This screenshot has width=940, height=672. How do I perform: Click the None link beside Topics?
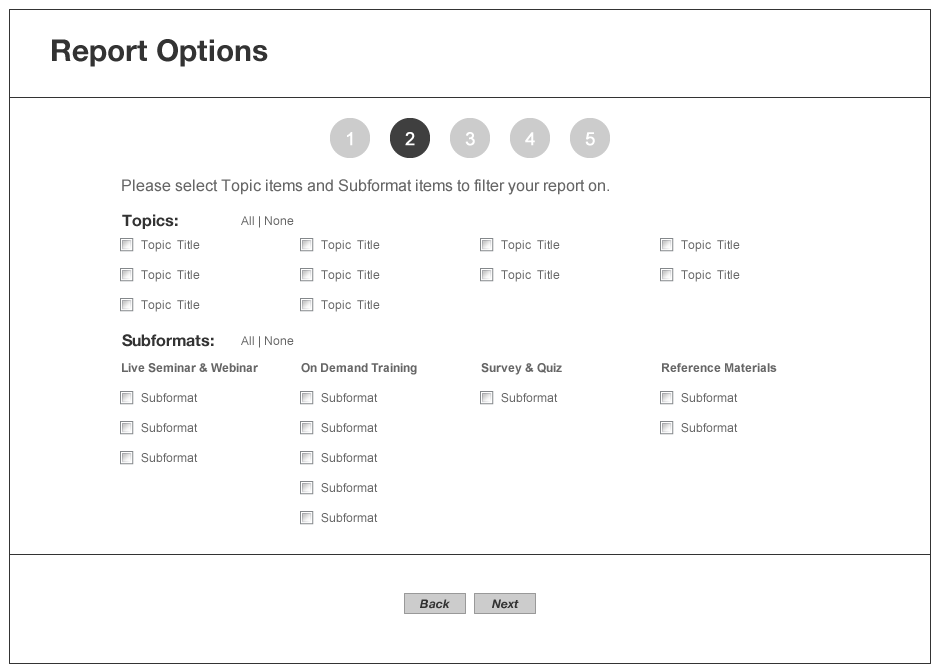click(x=279, y=221)
